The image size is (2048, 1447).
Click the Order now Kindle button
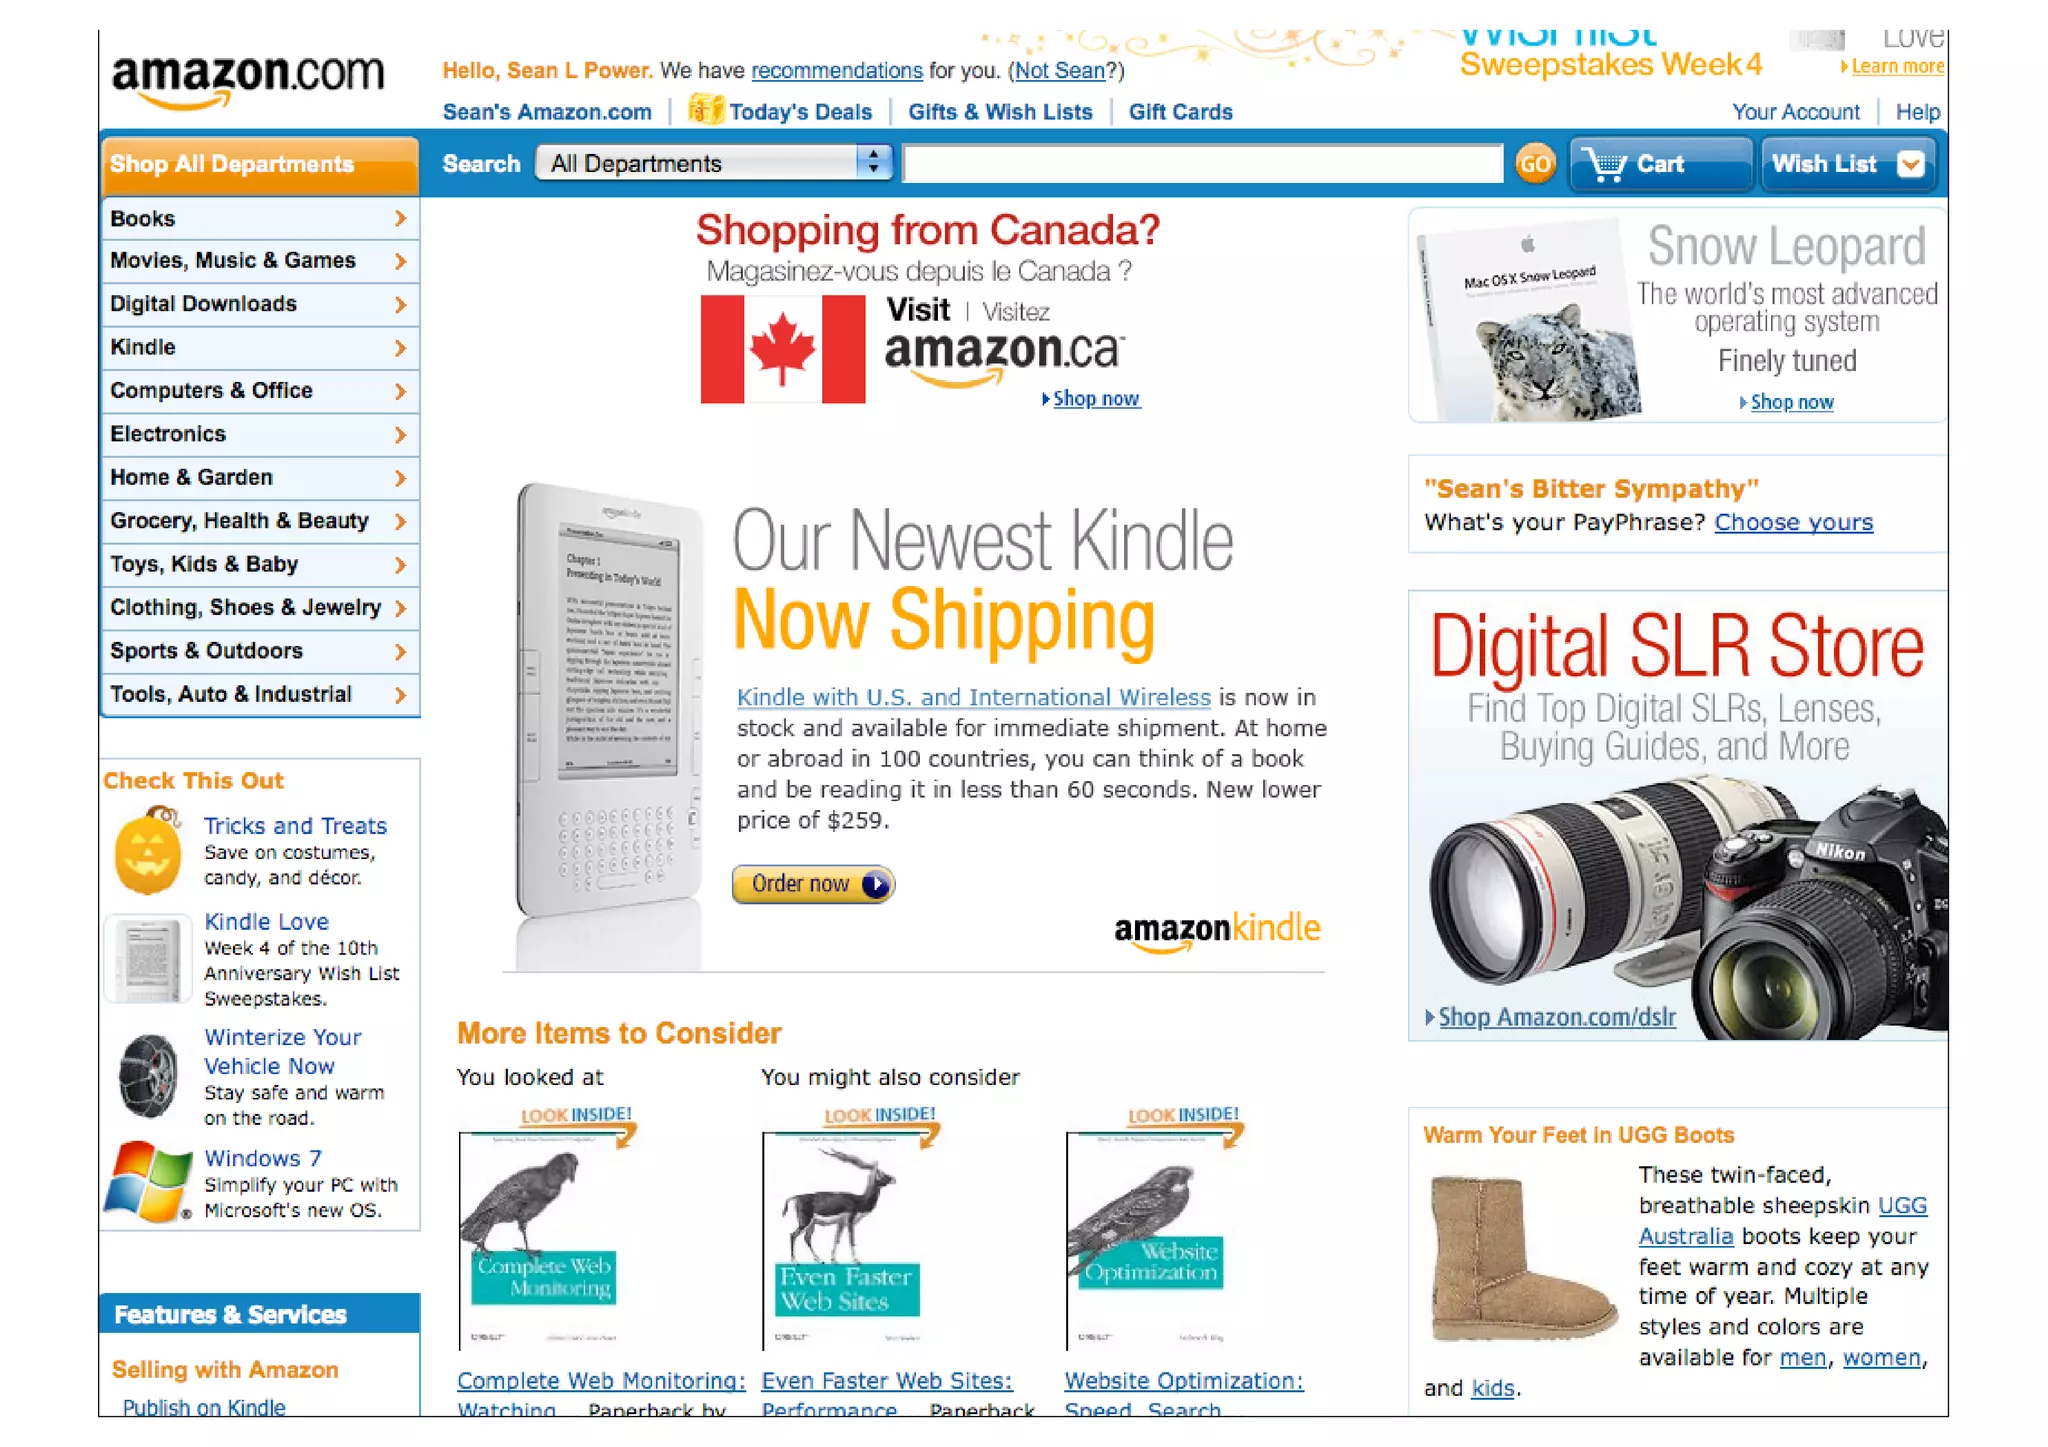(813, 884)
